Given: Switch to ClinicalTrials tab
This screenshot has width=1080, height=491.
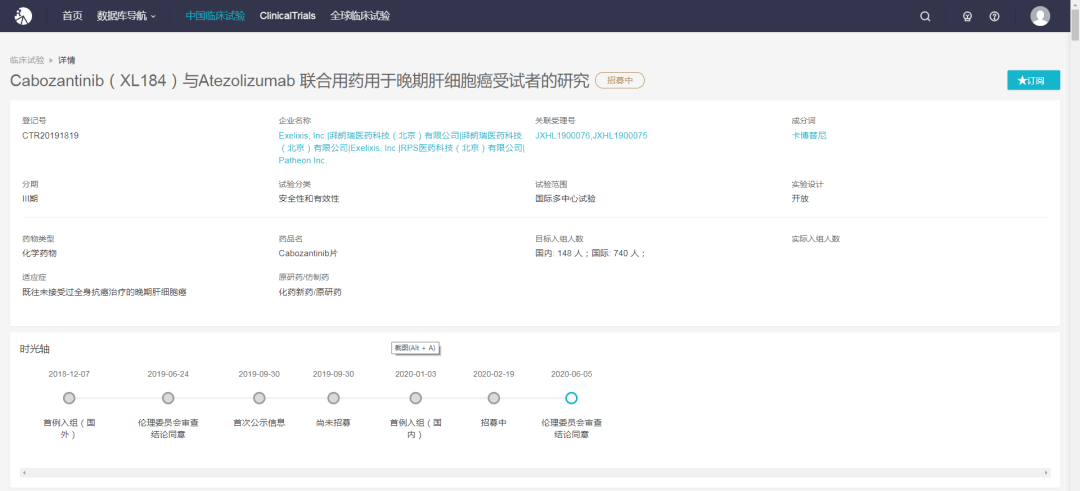Looking at the screenshot, I should pyautogui.click(x=287, y=16).
